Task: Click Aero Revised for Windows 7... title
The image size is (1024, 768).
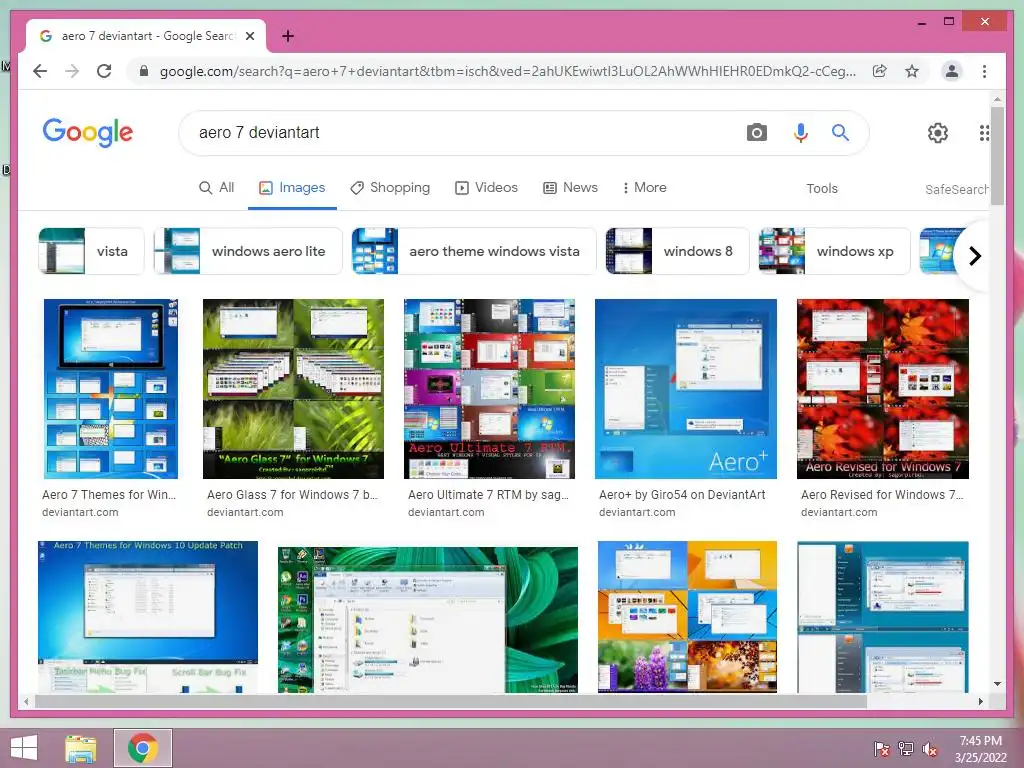Action: [x=882, y=495]
